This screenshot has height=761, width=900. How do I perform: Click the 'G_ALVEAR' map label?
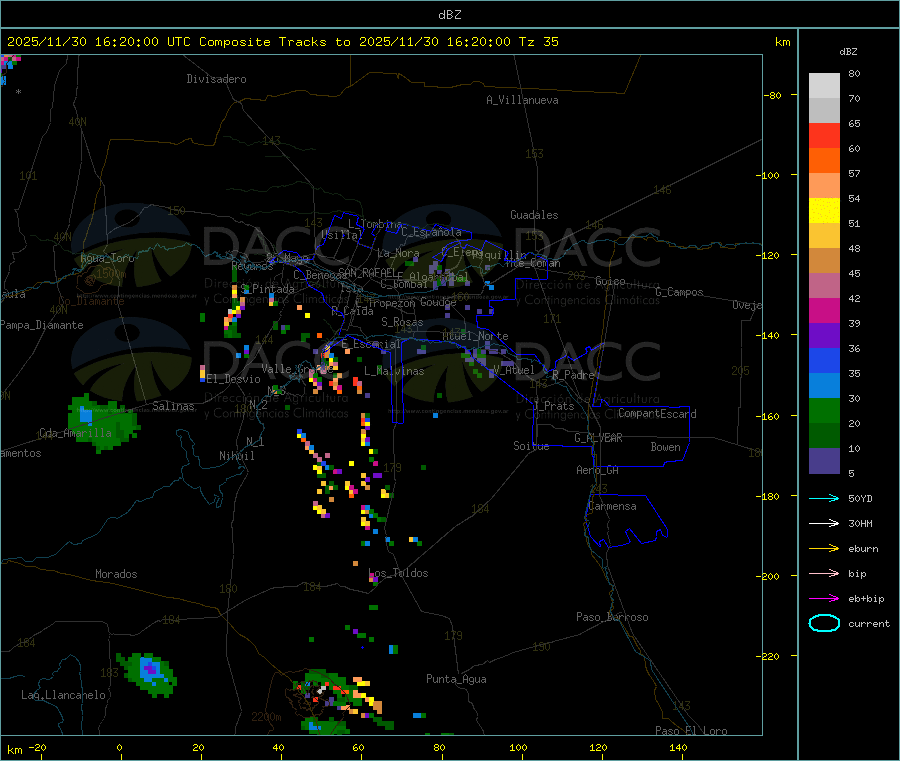[599, 438]
